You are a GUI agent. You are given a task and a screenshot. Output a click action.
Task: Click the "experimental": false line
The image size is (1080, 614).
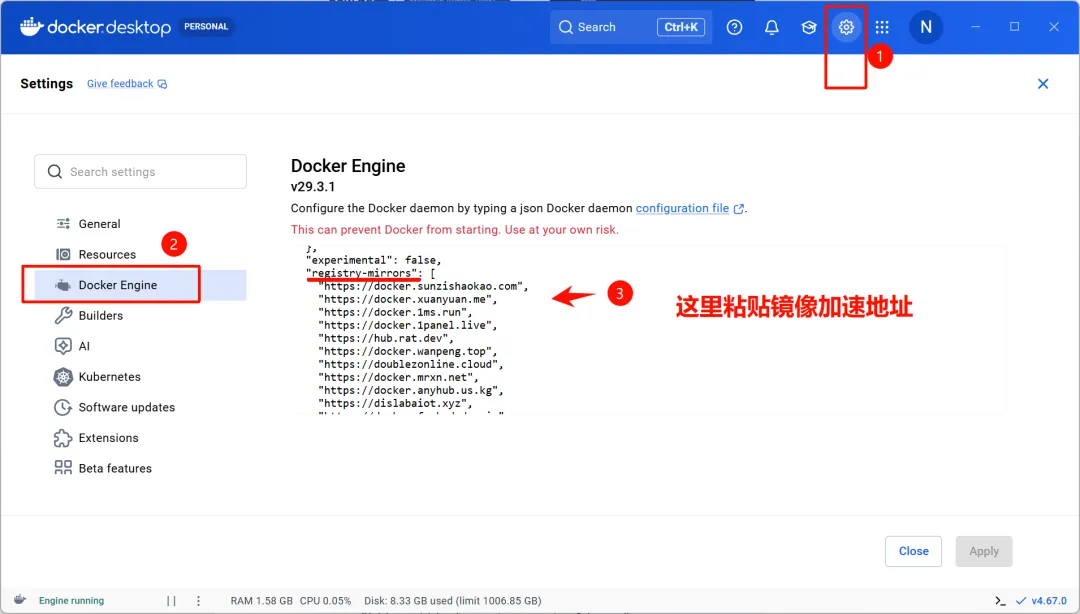click(x=373, y=260)
